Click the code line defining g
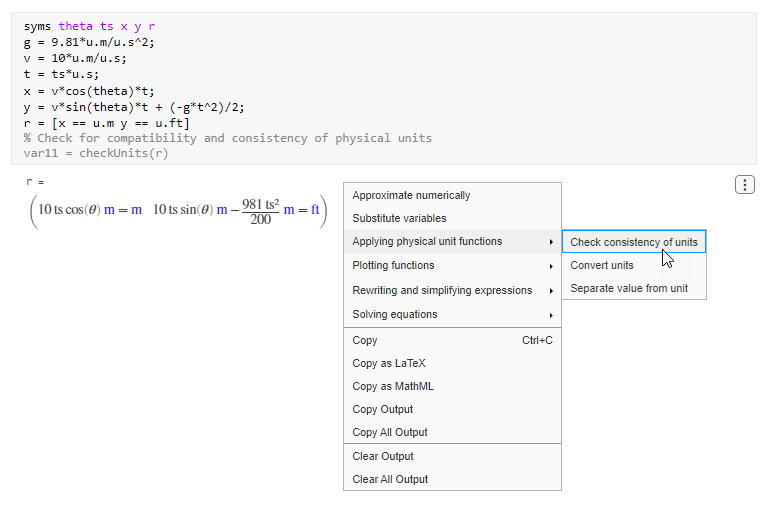This screenshot has width=766, height=505. coord(89,42)
